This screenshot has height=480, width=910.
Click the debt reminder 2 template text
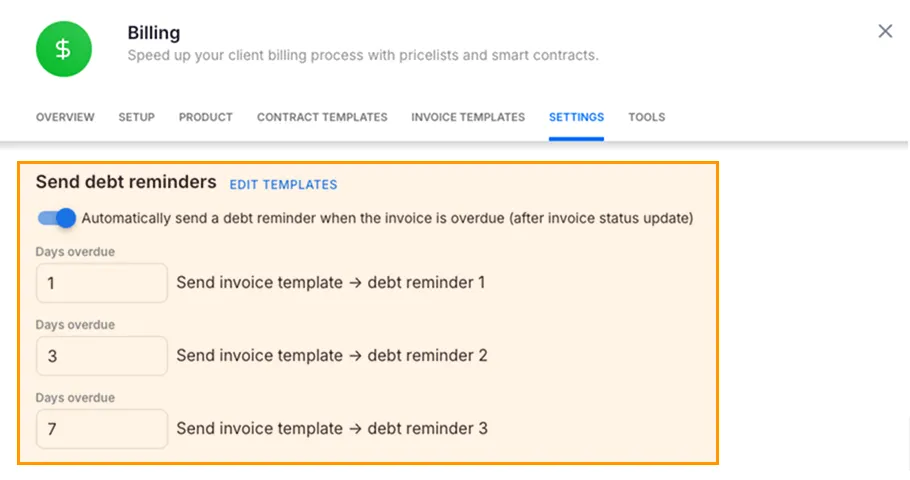pos(332,356)
